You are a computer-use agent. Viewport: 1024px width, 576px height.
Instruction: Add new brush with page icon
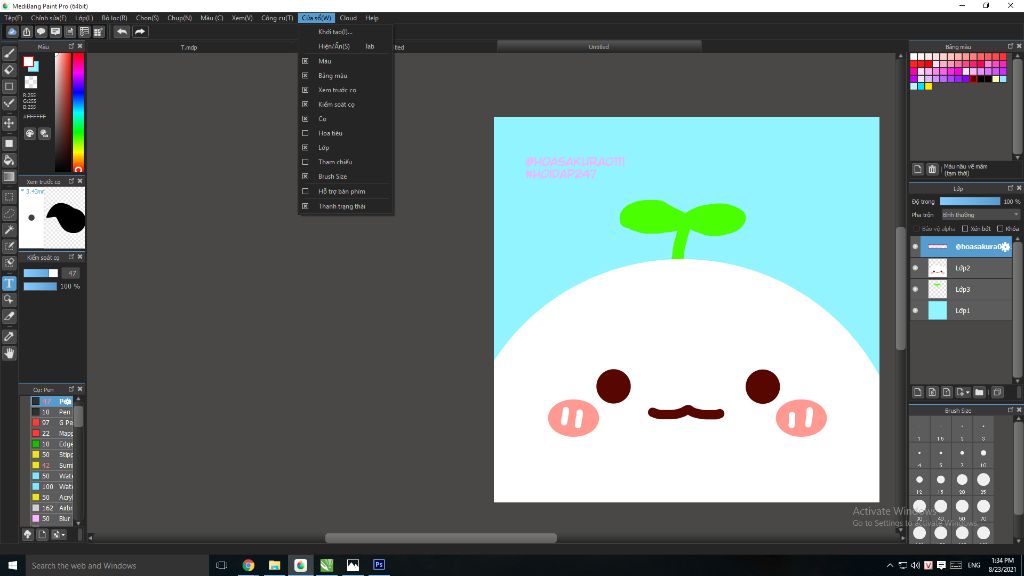42,534
